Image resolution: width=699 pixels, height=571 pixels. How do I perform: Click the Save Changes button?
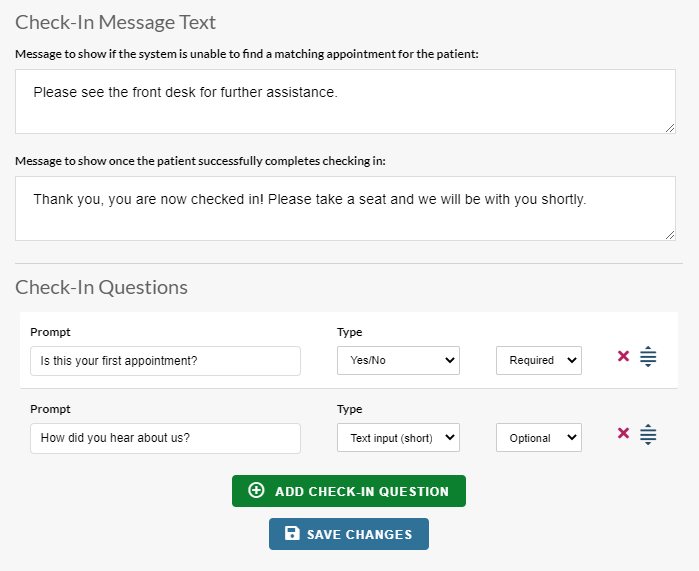tap(349, 534)
